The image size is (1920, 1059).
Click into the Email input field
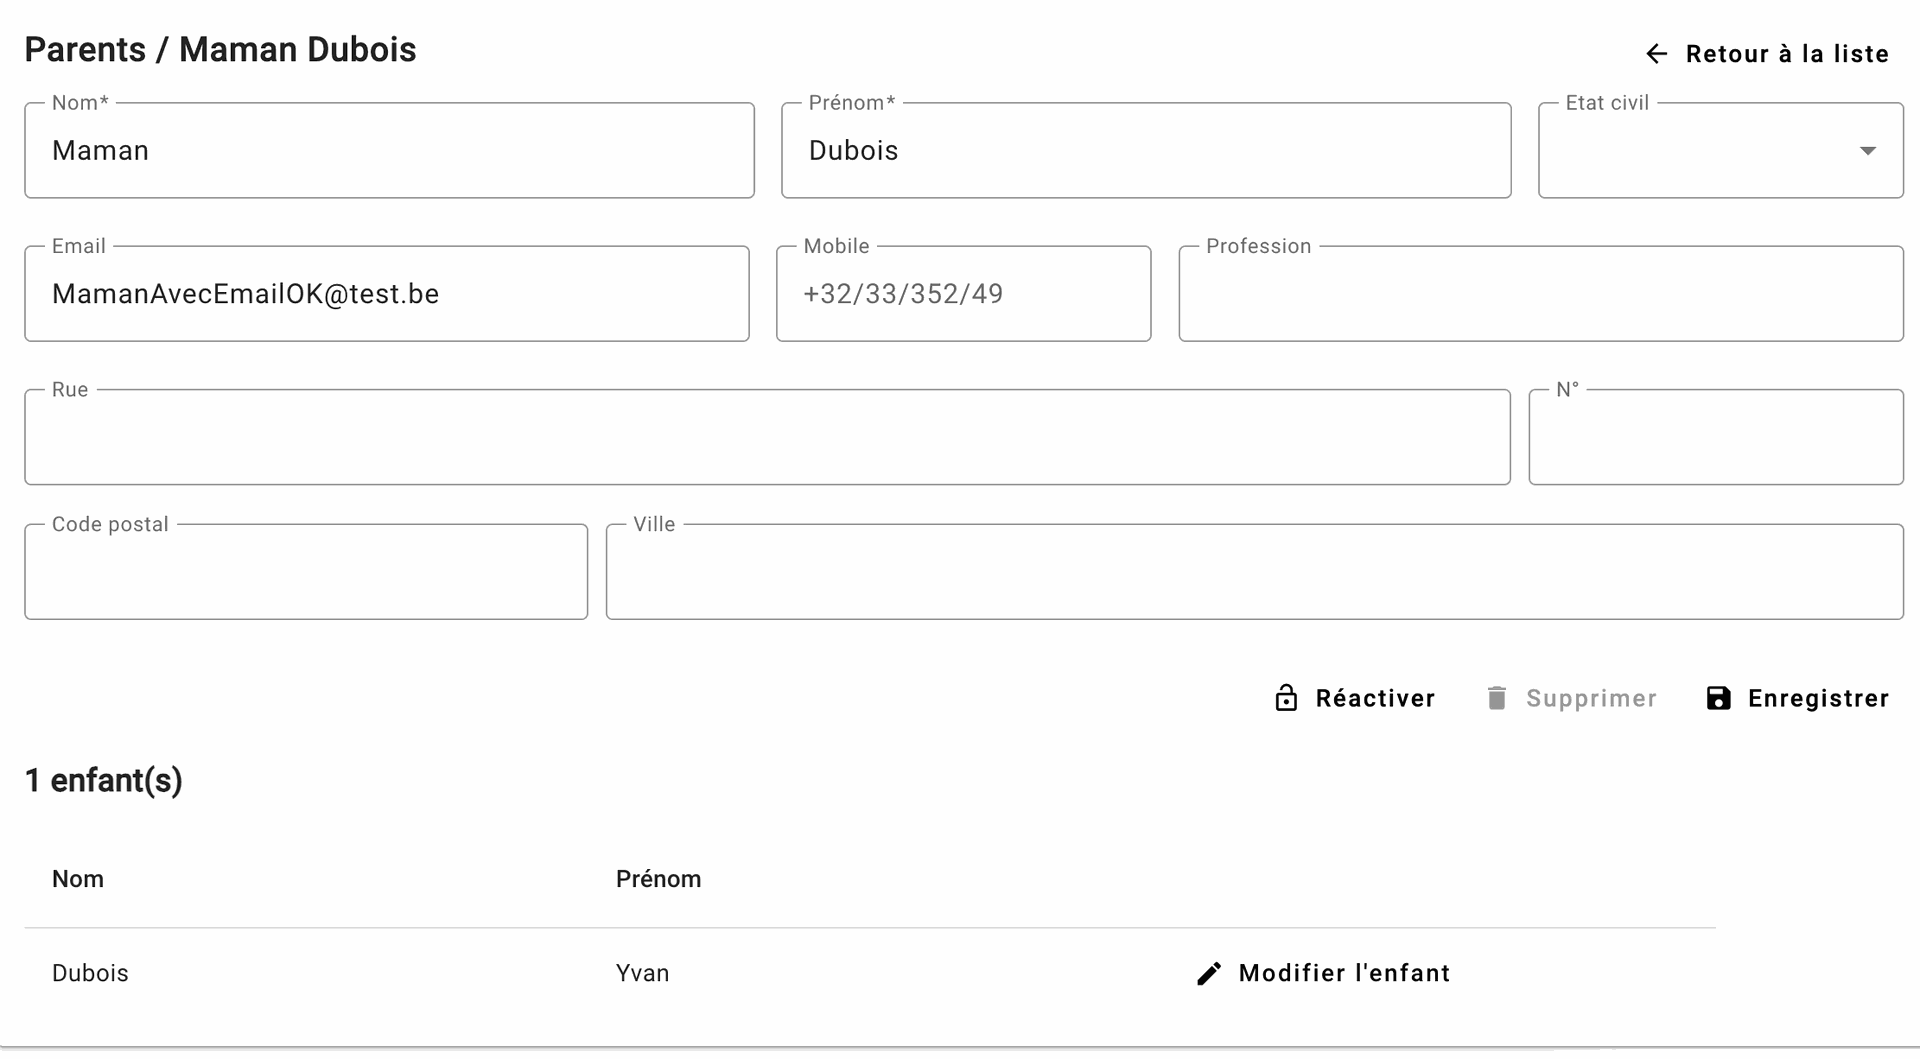[x=387, y=294]
